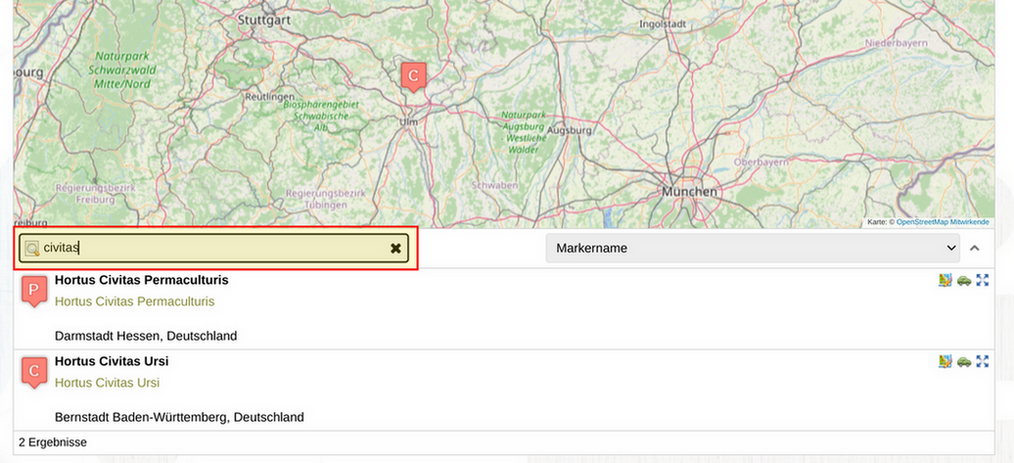Image resolution: width=1014 pixels, height=463 pixels.
Task: Open fullscreen view for Hortus Civitas Ursi
Action: (982, 361)
